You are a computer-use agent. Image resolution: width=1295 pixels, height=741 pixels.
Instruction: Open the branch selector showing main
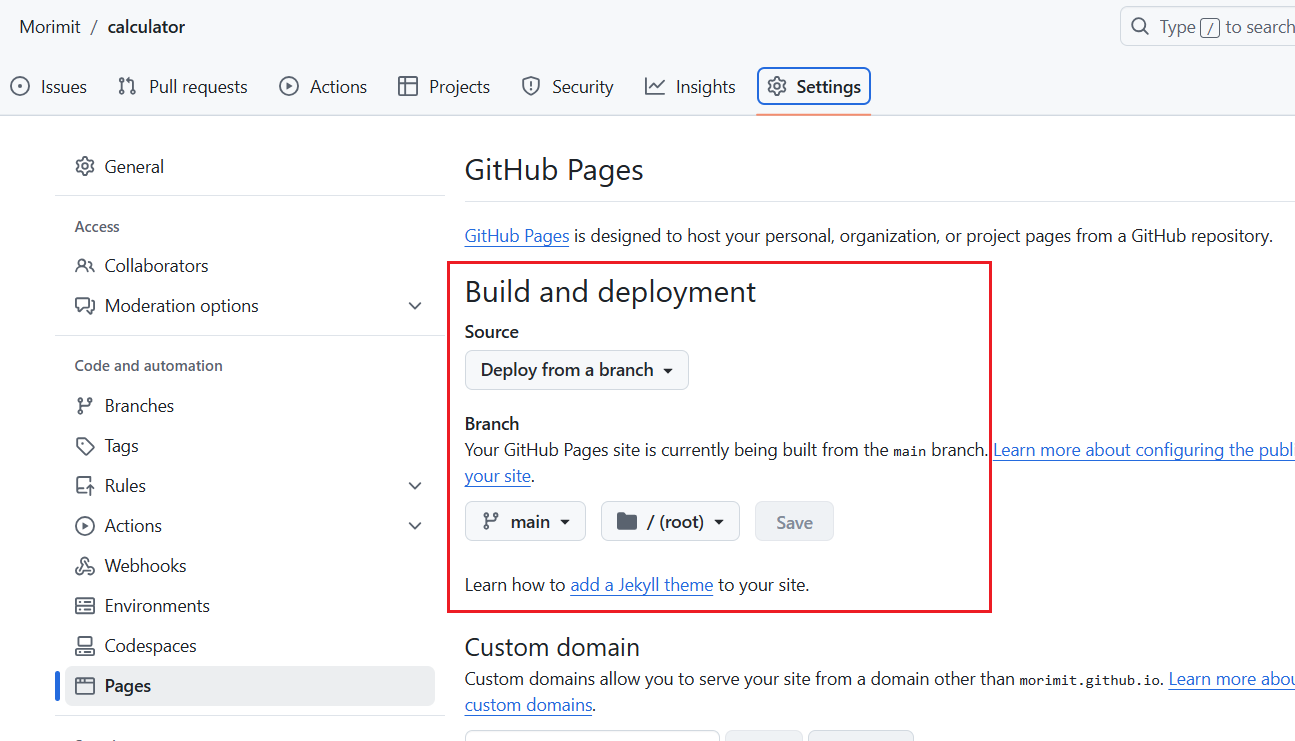[525, 521]
